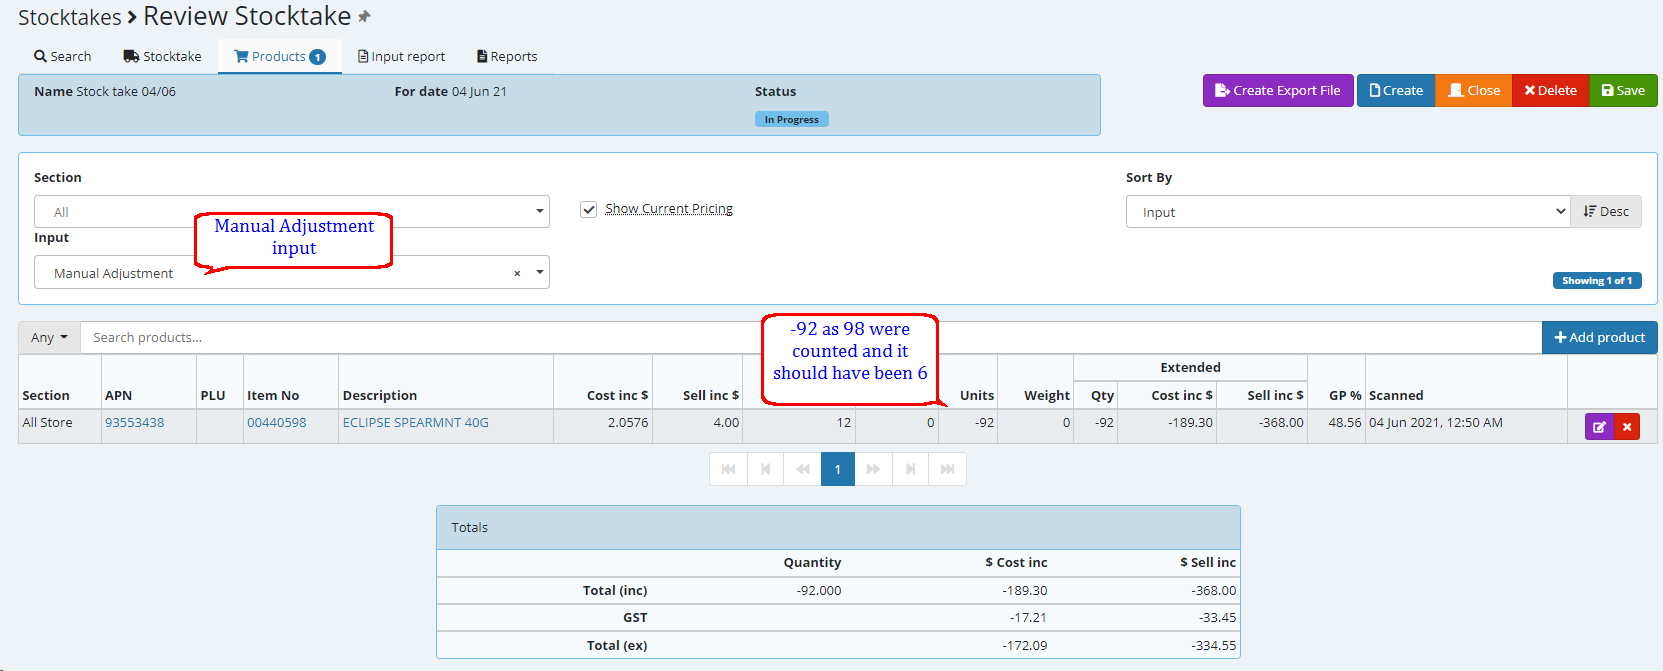This screenshot has width=1663, height=671.
Task: Open the ECLIPSE SPEARMNT 40G product link
Action: [x=415, y=423]
